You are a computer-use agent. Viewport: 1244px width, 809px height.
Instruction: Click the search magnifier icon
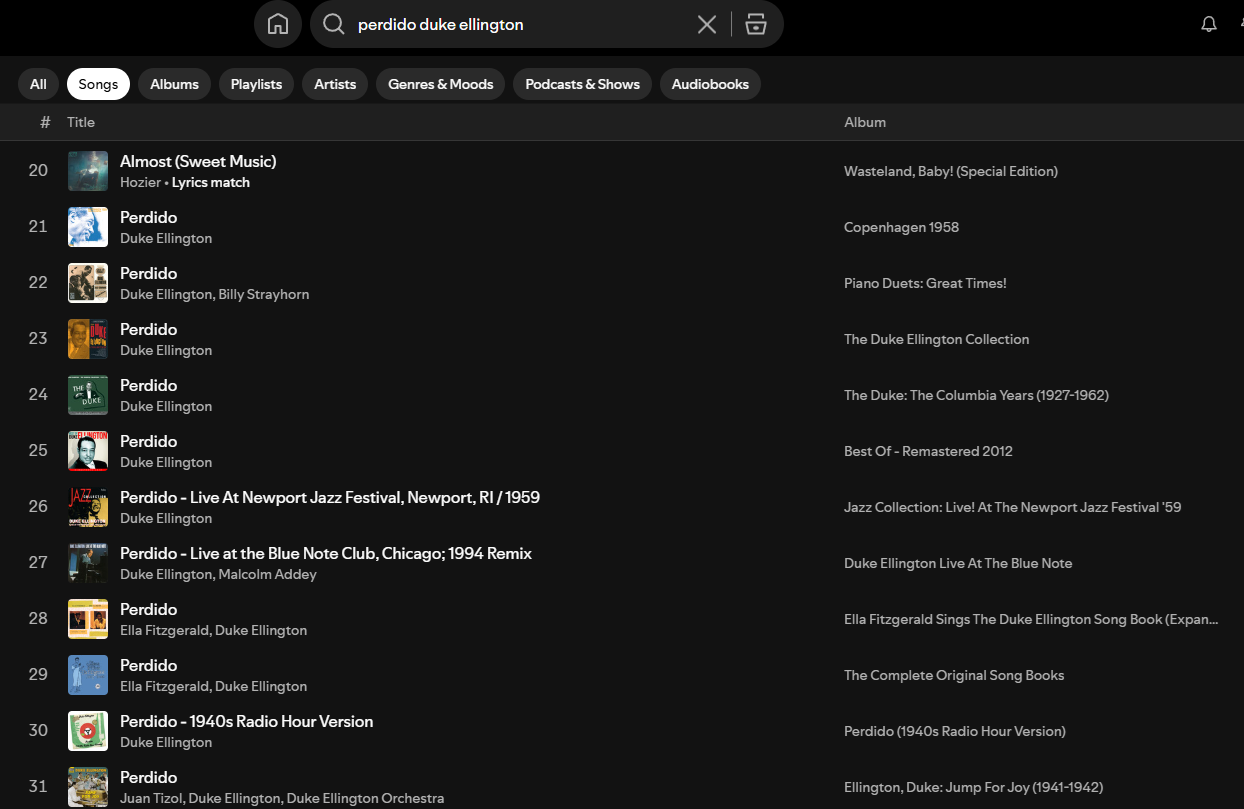(x=333, y=24)
